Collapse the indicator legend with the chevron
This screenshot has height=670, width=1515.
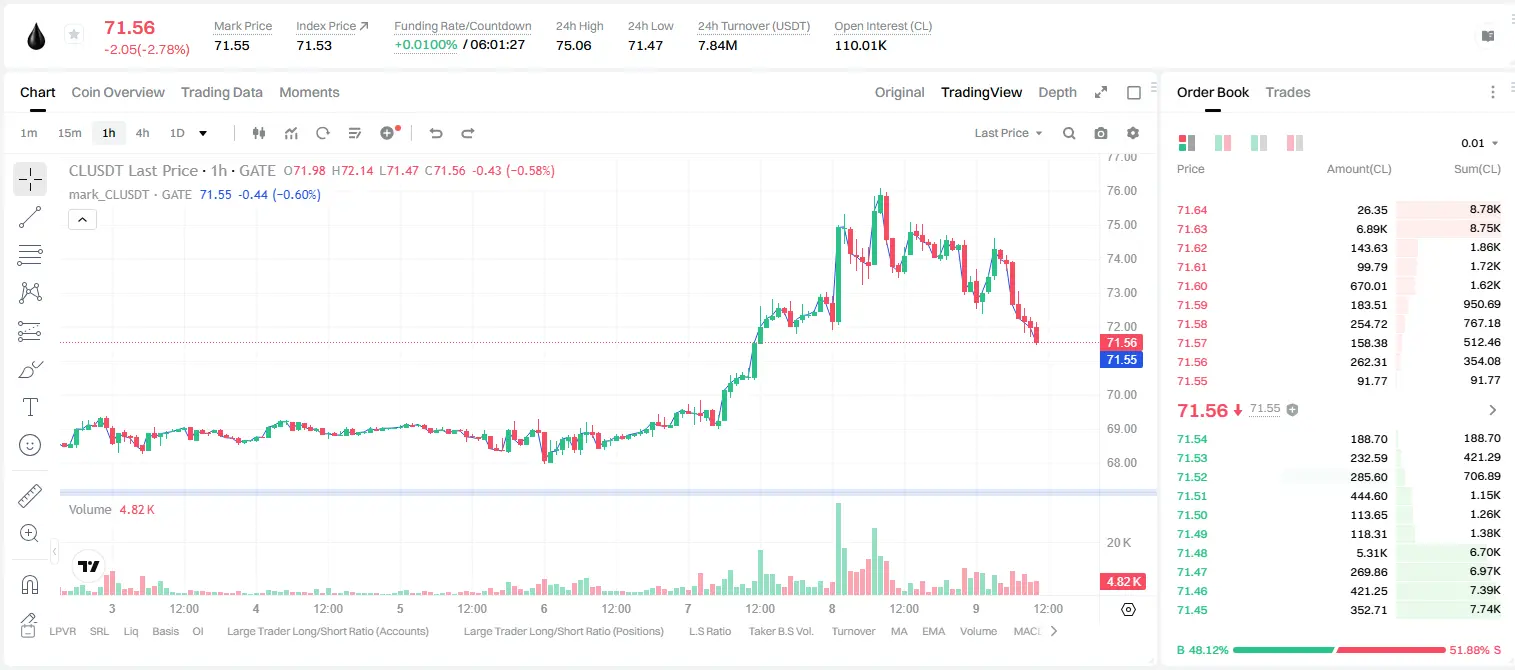[82, 219]
